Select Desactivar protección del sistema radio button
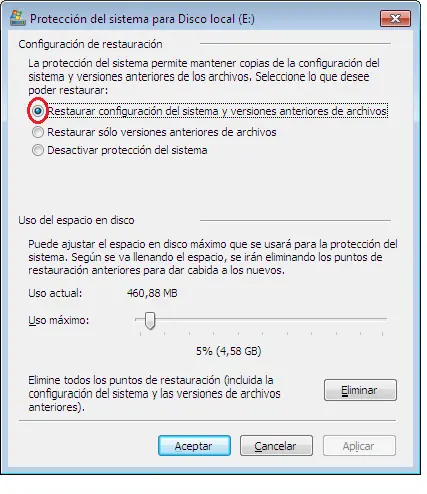The height and width of the screenshot is (494, 427). 38,150
